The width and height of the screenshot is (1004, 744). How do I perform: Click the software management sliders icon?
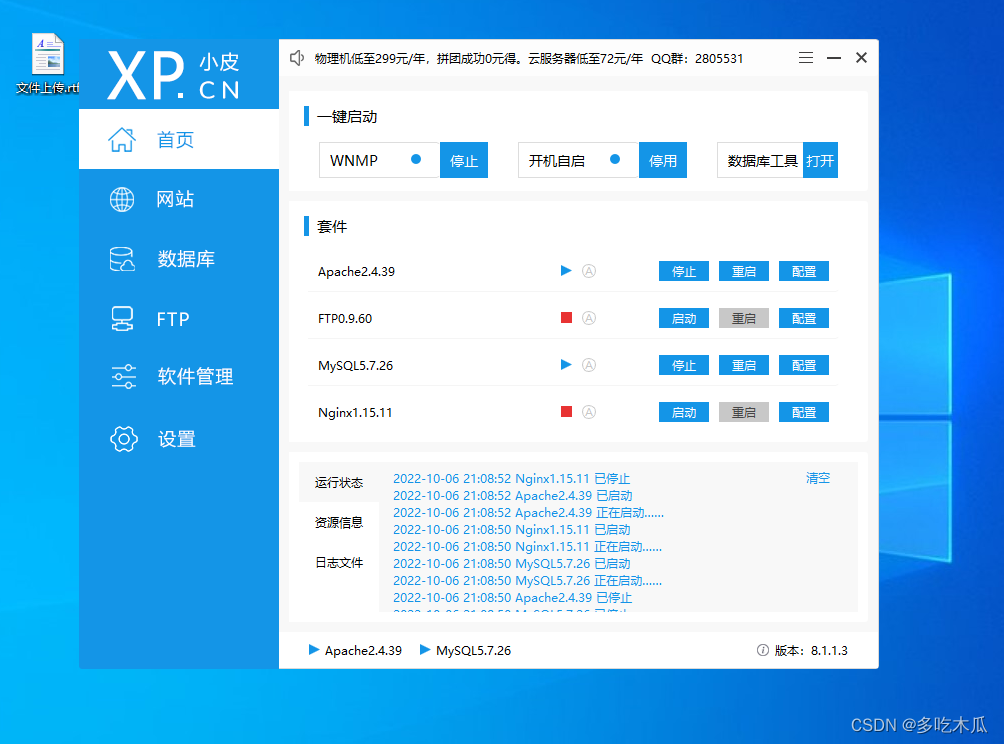124,376
